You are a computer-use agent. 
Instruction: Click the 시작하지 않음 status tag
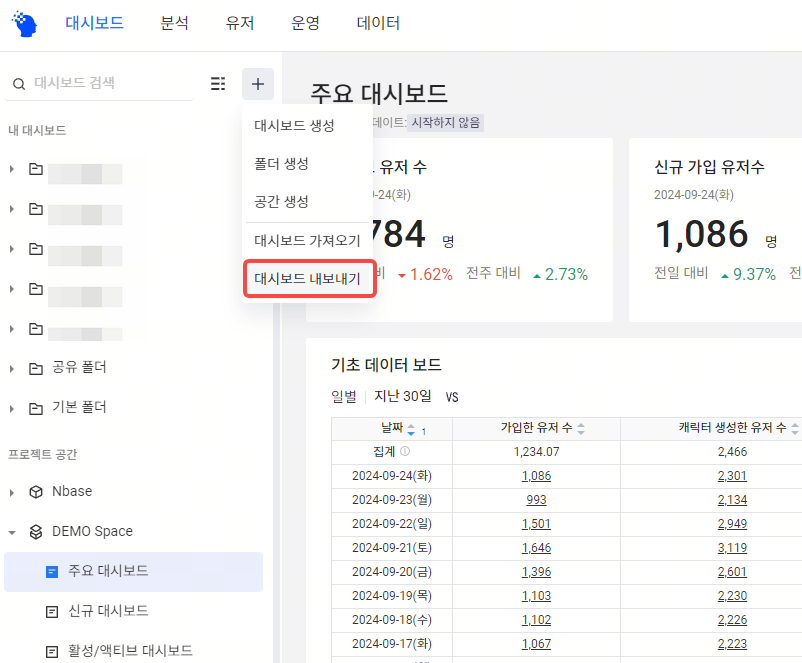(446, 123)
